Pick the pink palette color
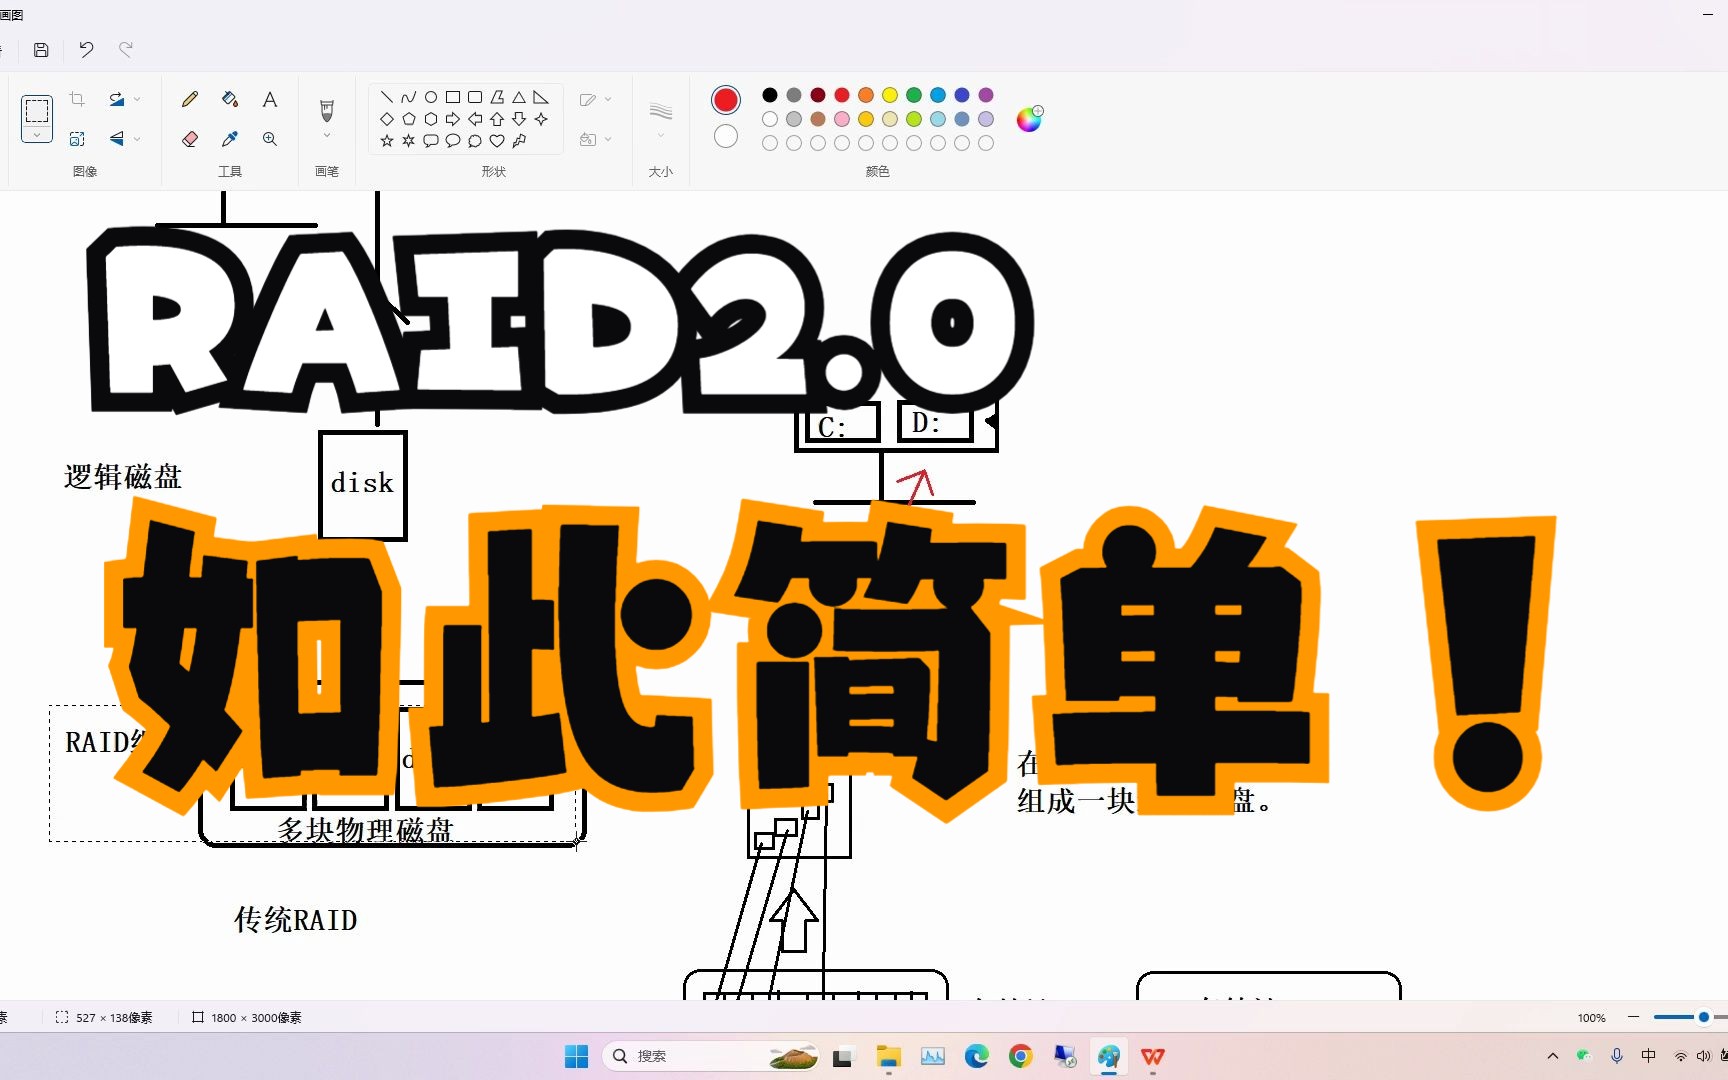The height and width of the screenshot is (1080, 1728). [x=842, y=119]
